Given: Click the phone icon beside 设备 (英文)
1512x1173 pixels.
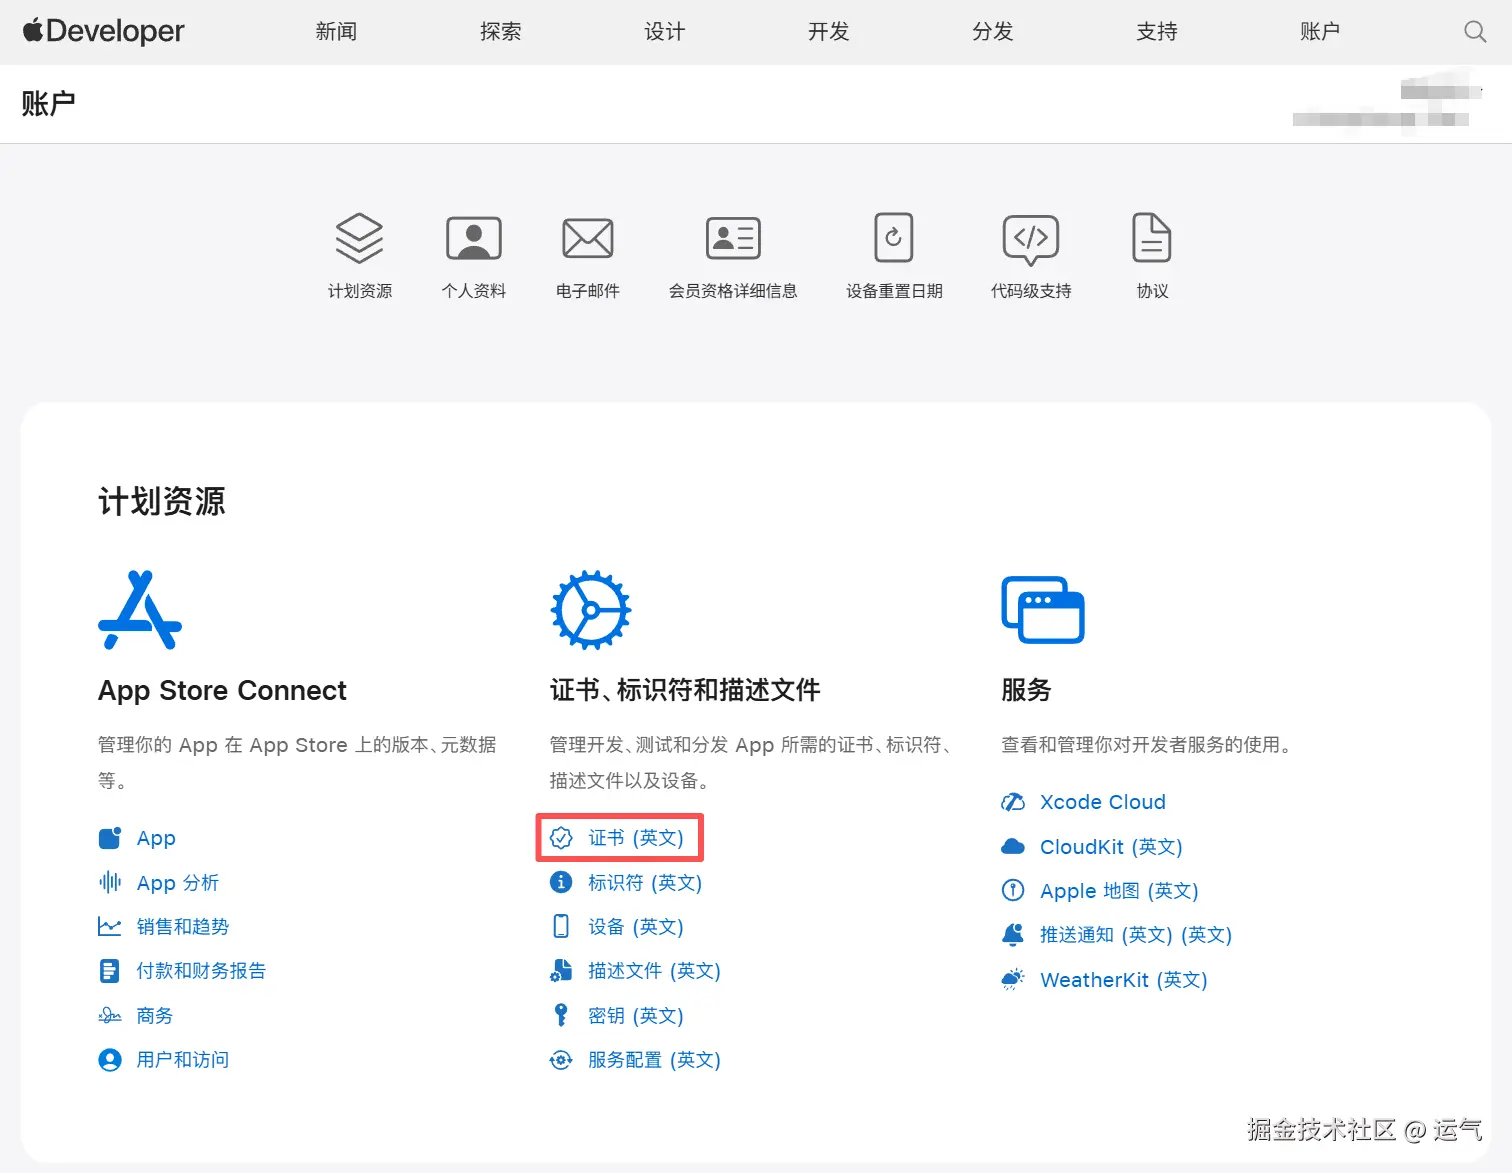Looking at the screenshot, I should click(562, 926).
